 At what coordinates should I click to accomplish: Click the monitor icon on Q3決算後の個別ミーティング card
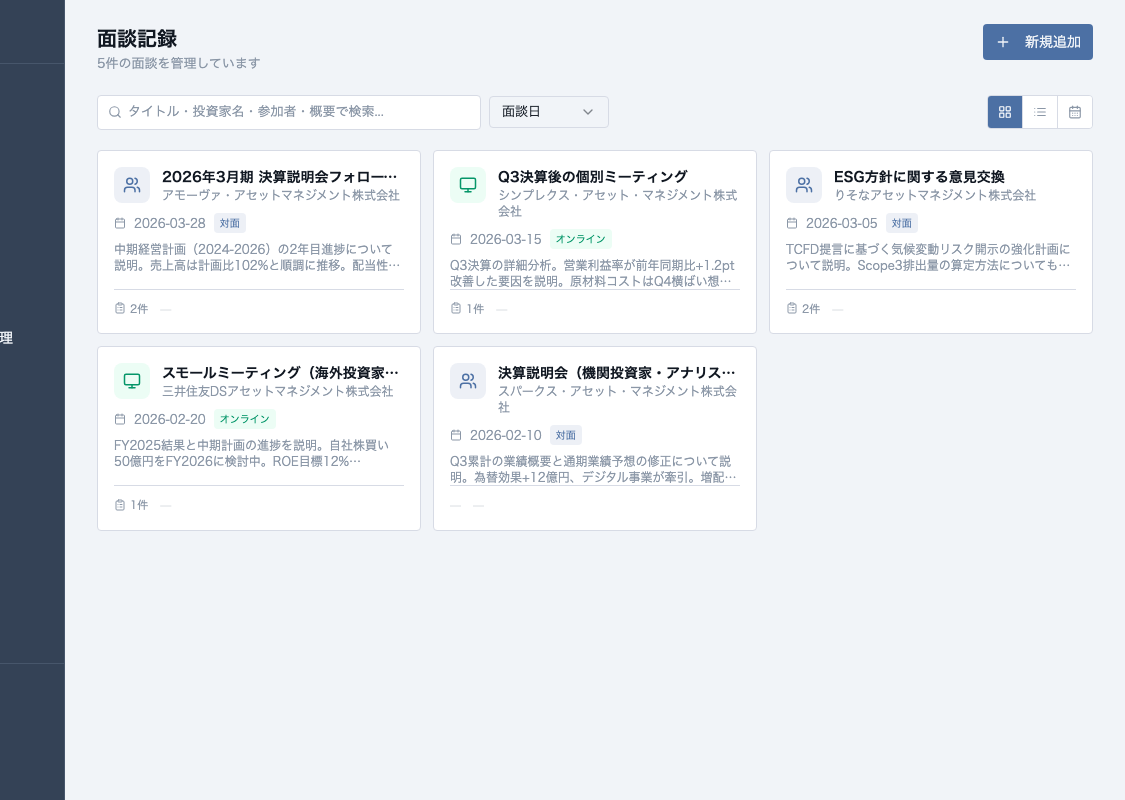[468, 185]
